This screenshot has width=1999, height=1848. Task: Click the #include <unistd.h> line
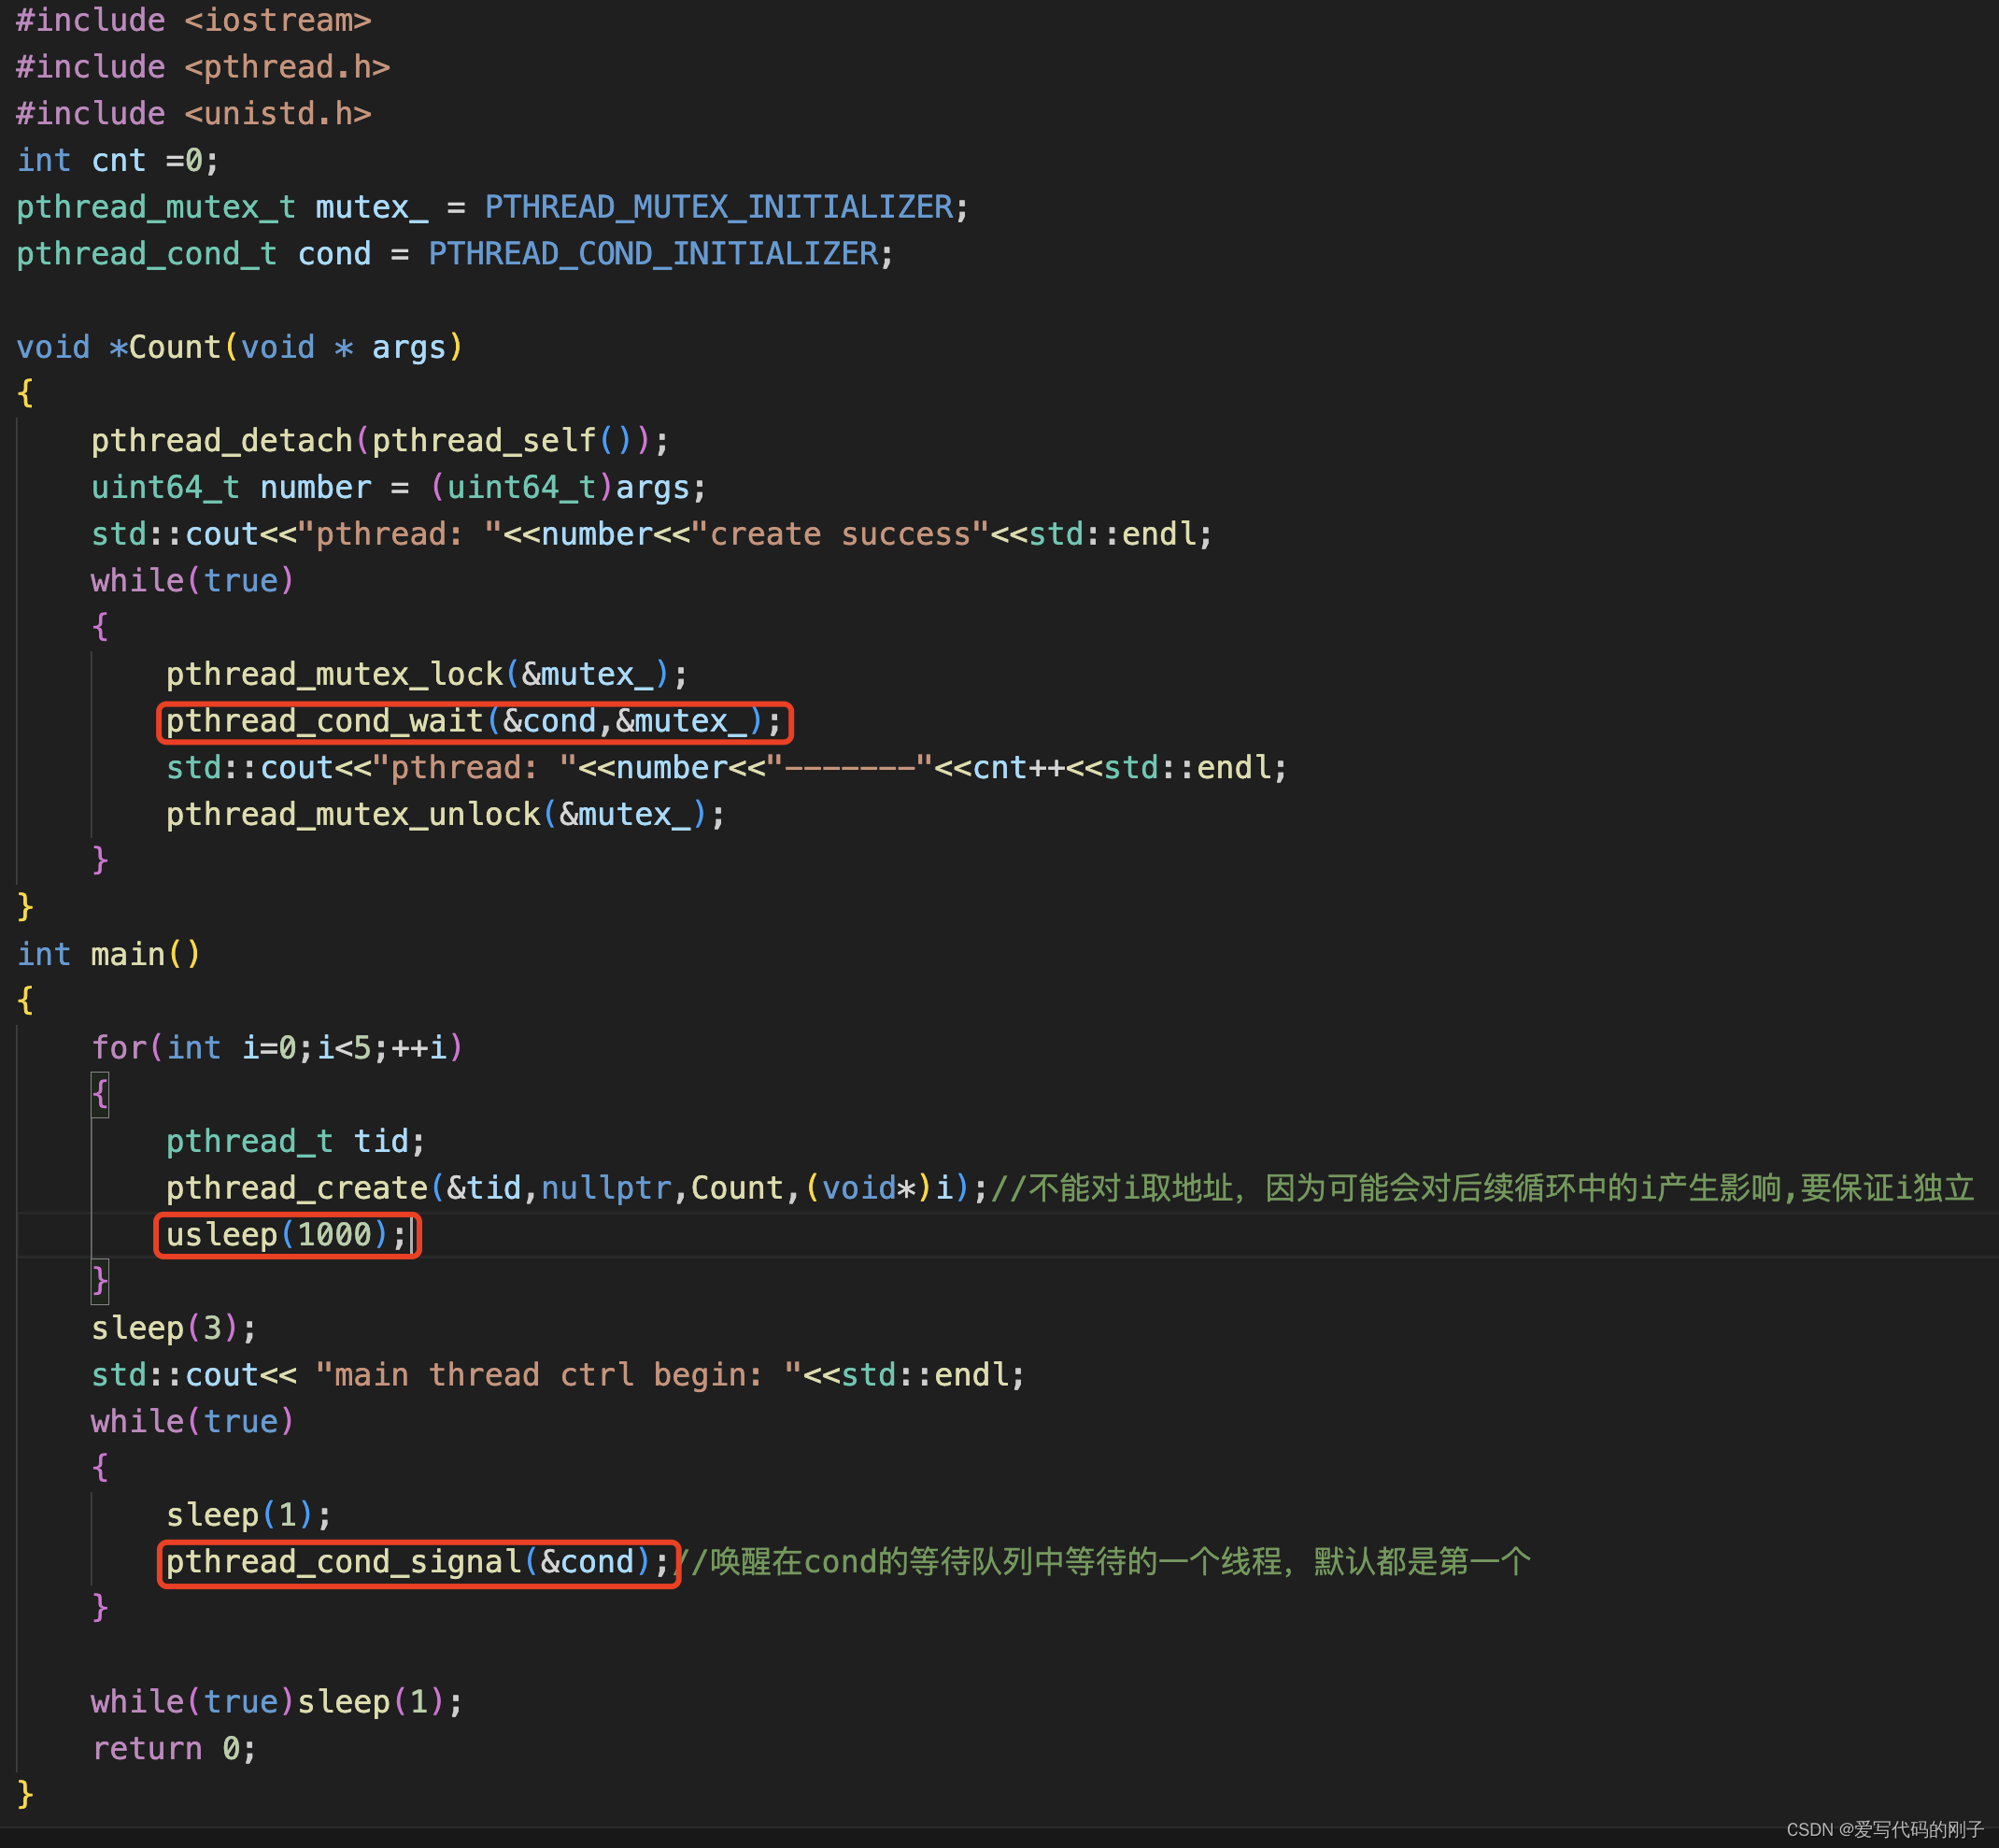[193, 114]
